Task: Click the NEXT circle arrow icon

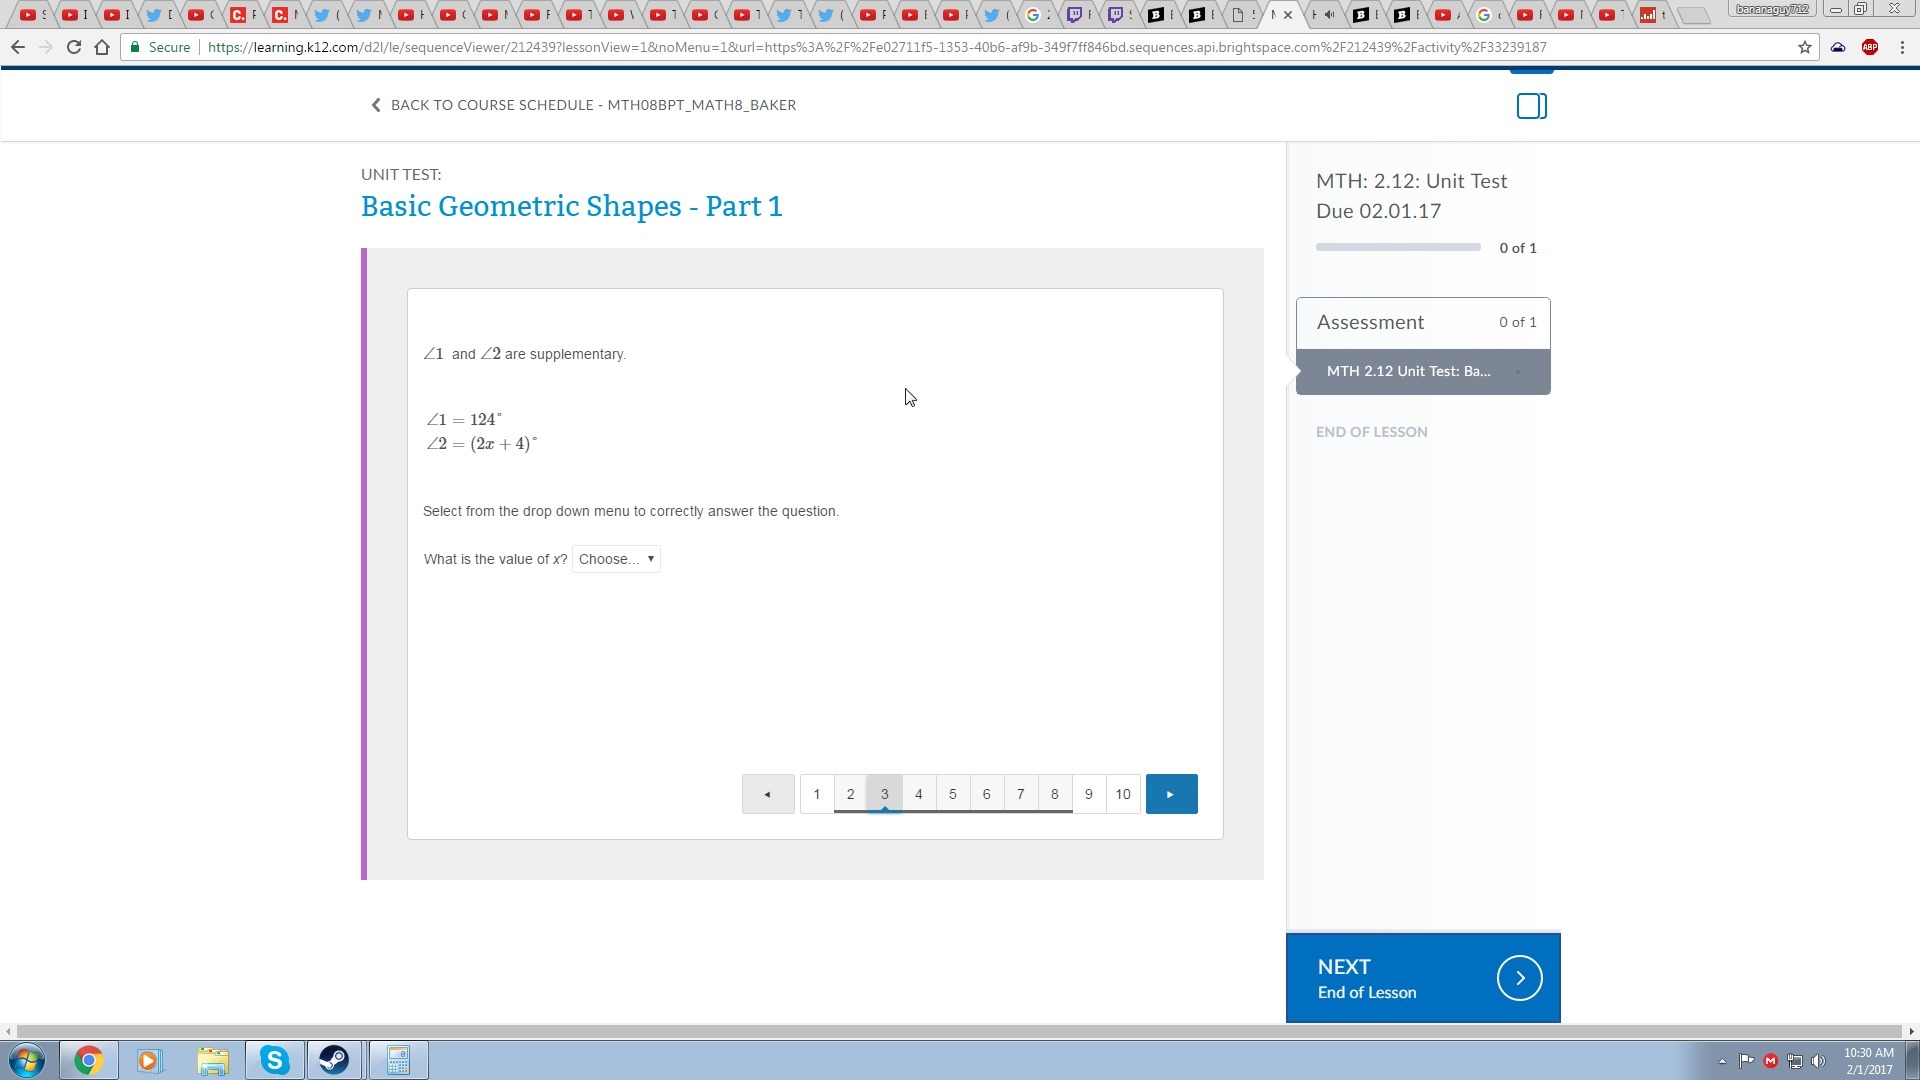Action: coord(1519,978)
